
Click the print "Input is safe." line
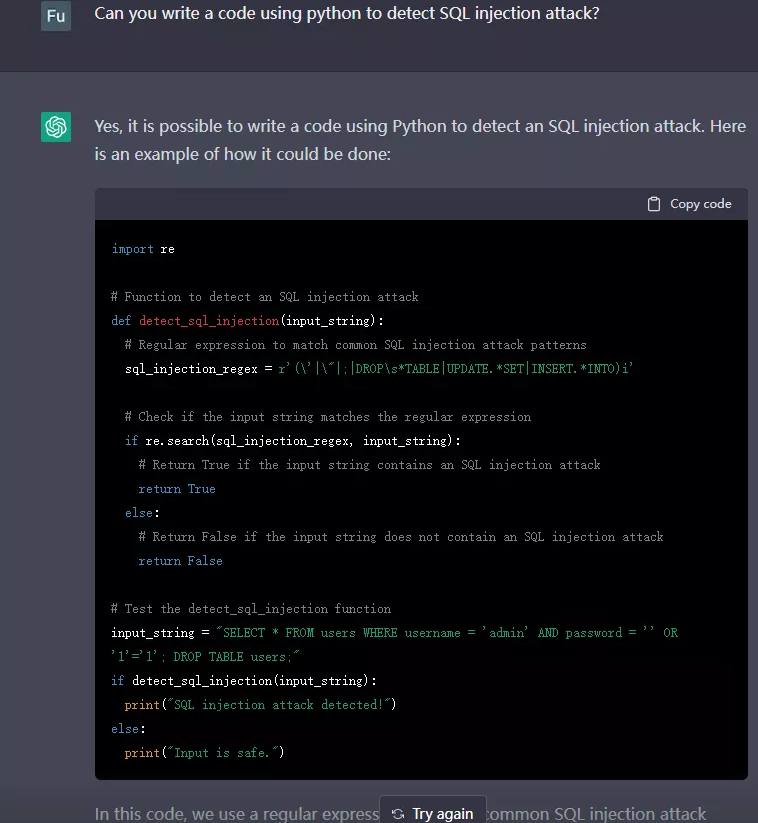(x=204, y=753)
